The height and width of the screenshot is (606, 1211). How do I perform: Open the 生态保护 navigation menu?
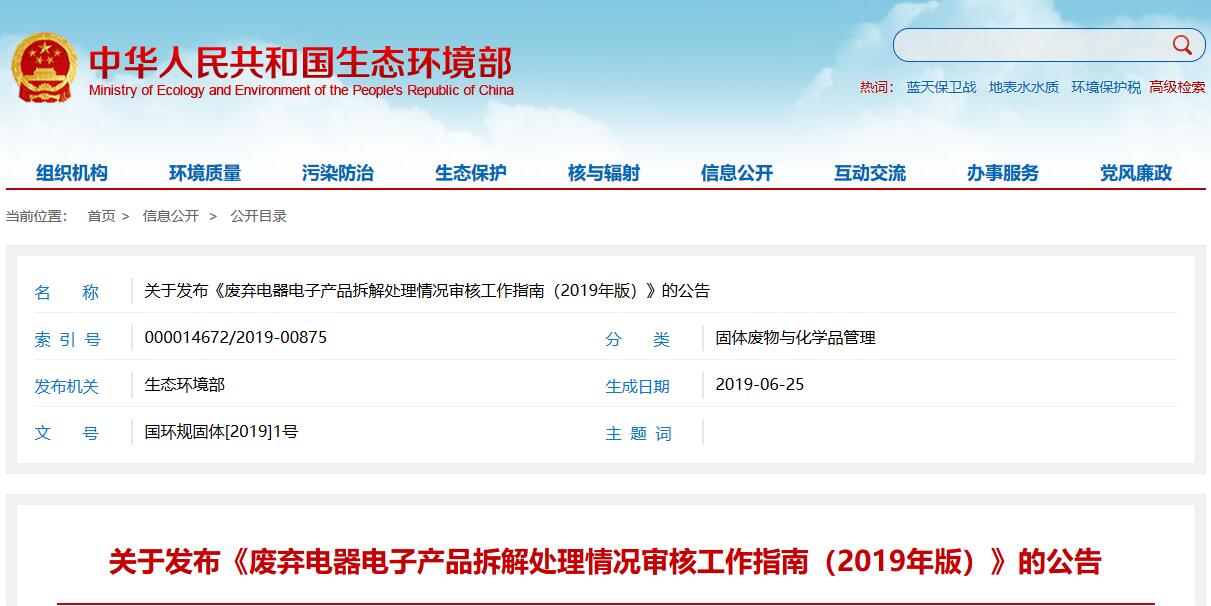coord(471,173)
